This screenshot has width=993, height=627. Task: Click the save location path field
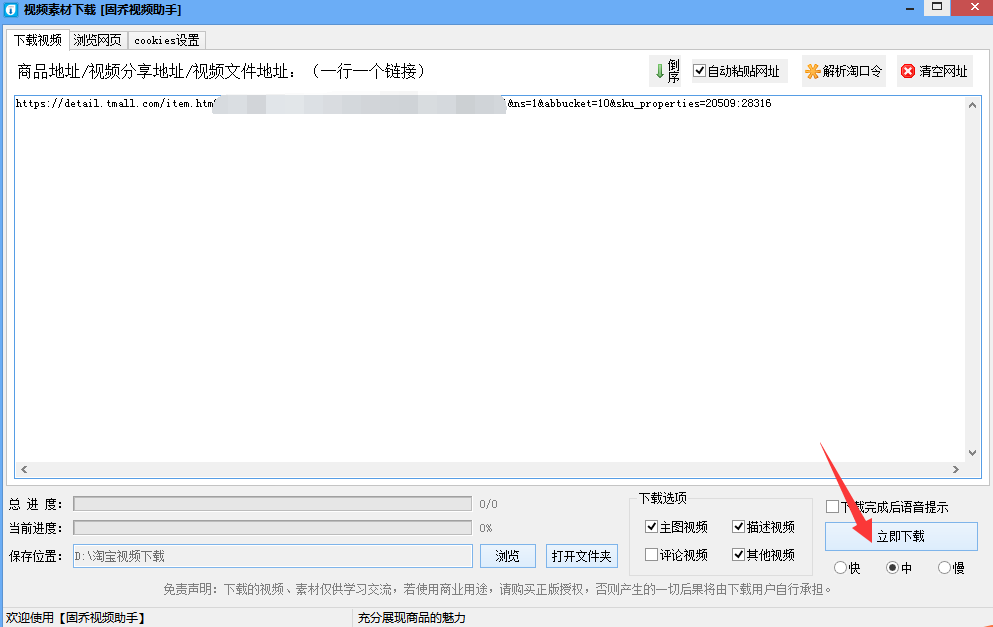[x=272, y=555]
